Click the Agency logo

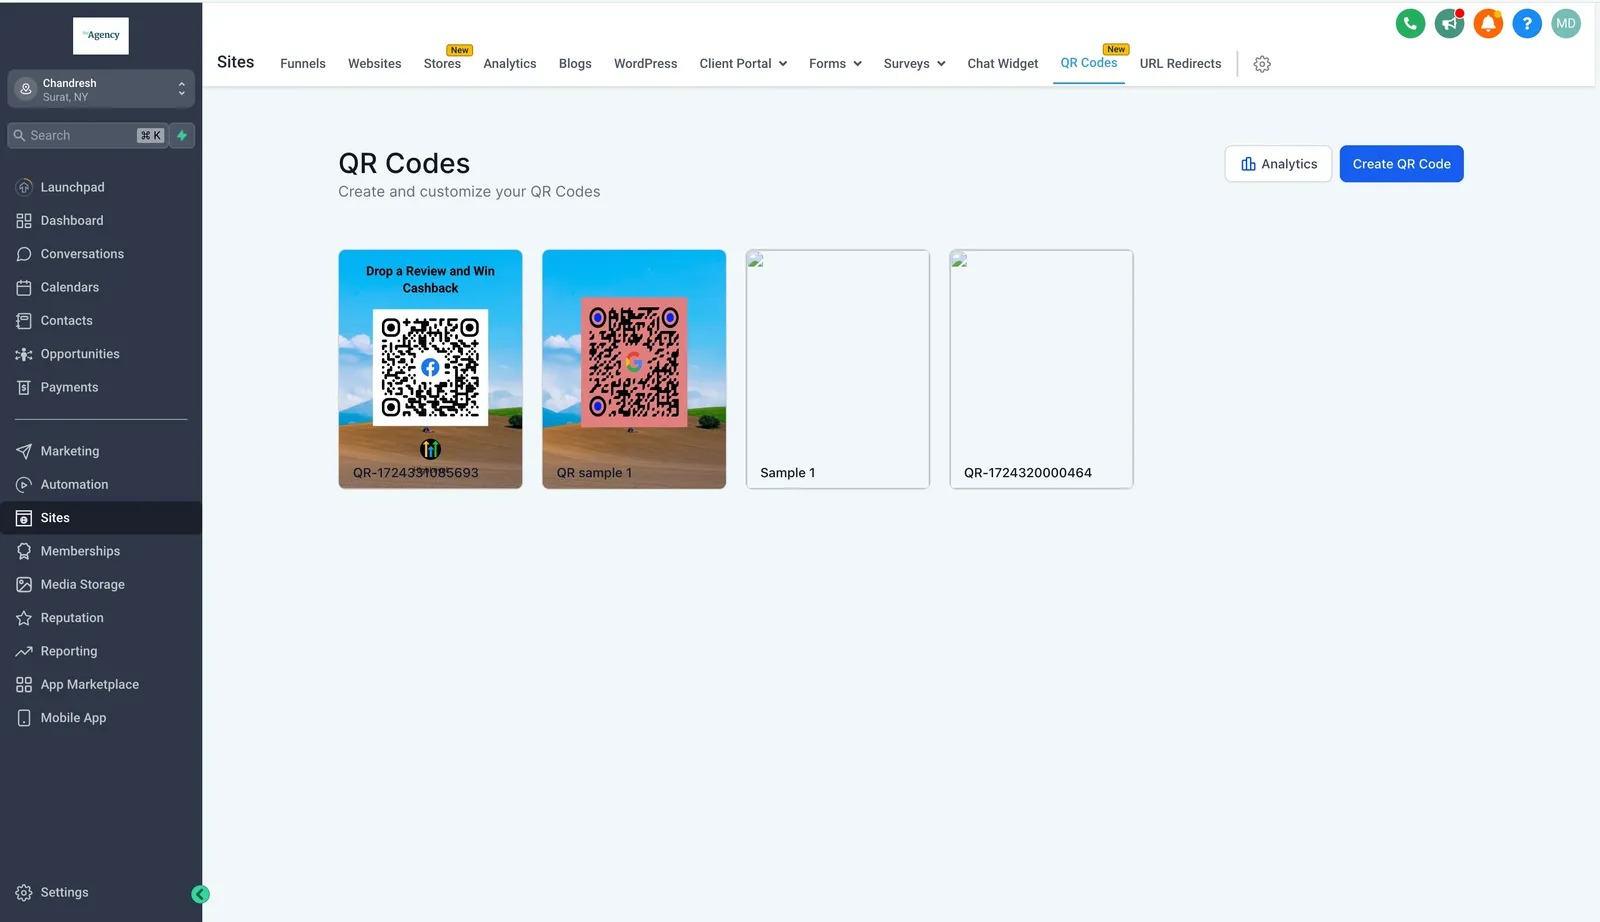(x=101, y=35)
